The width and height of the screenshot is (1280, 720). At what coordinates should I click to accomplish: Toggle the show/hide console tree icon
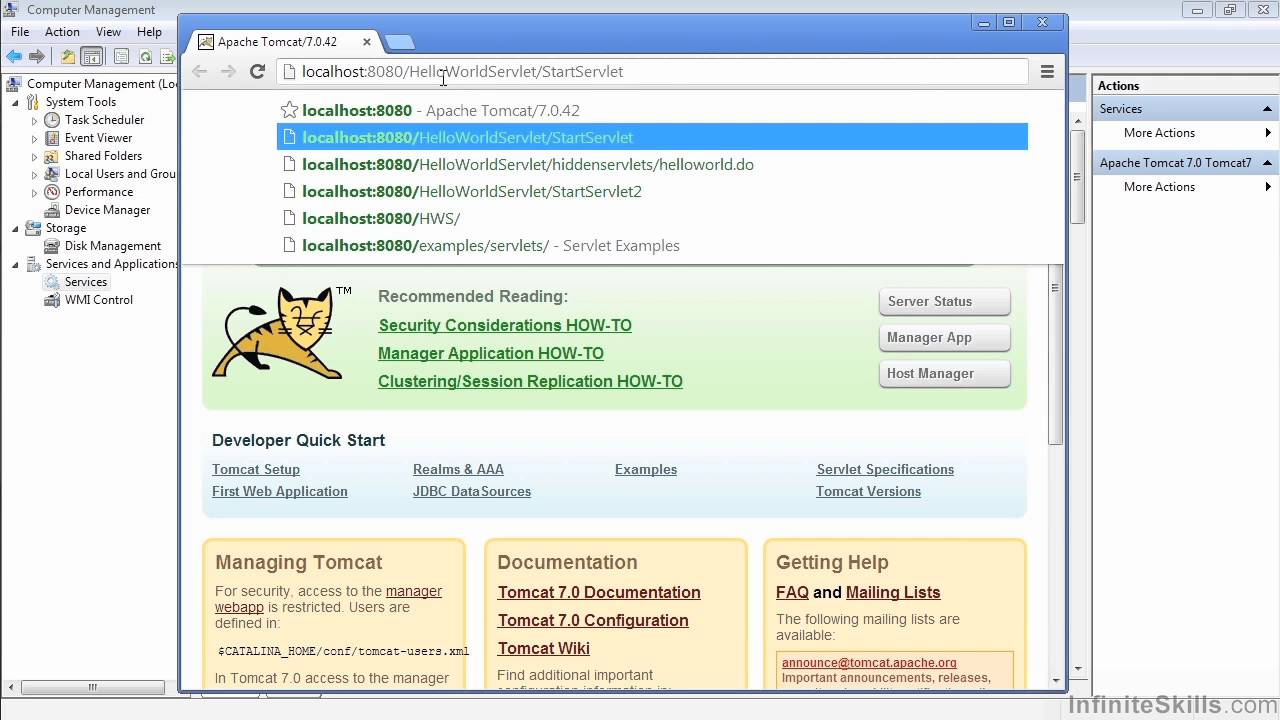tap(91, 57)
